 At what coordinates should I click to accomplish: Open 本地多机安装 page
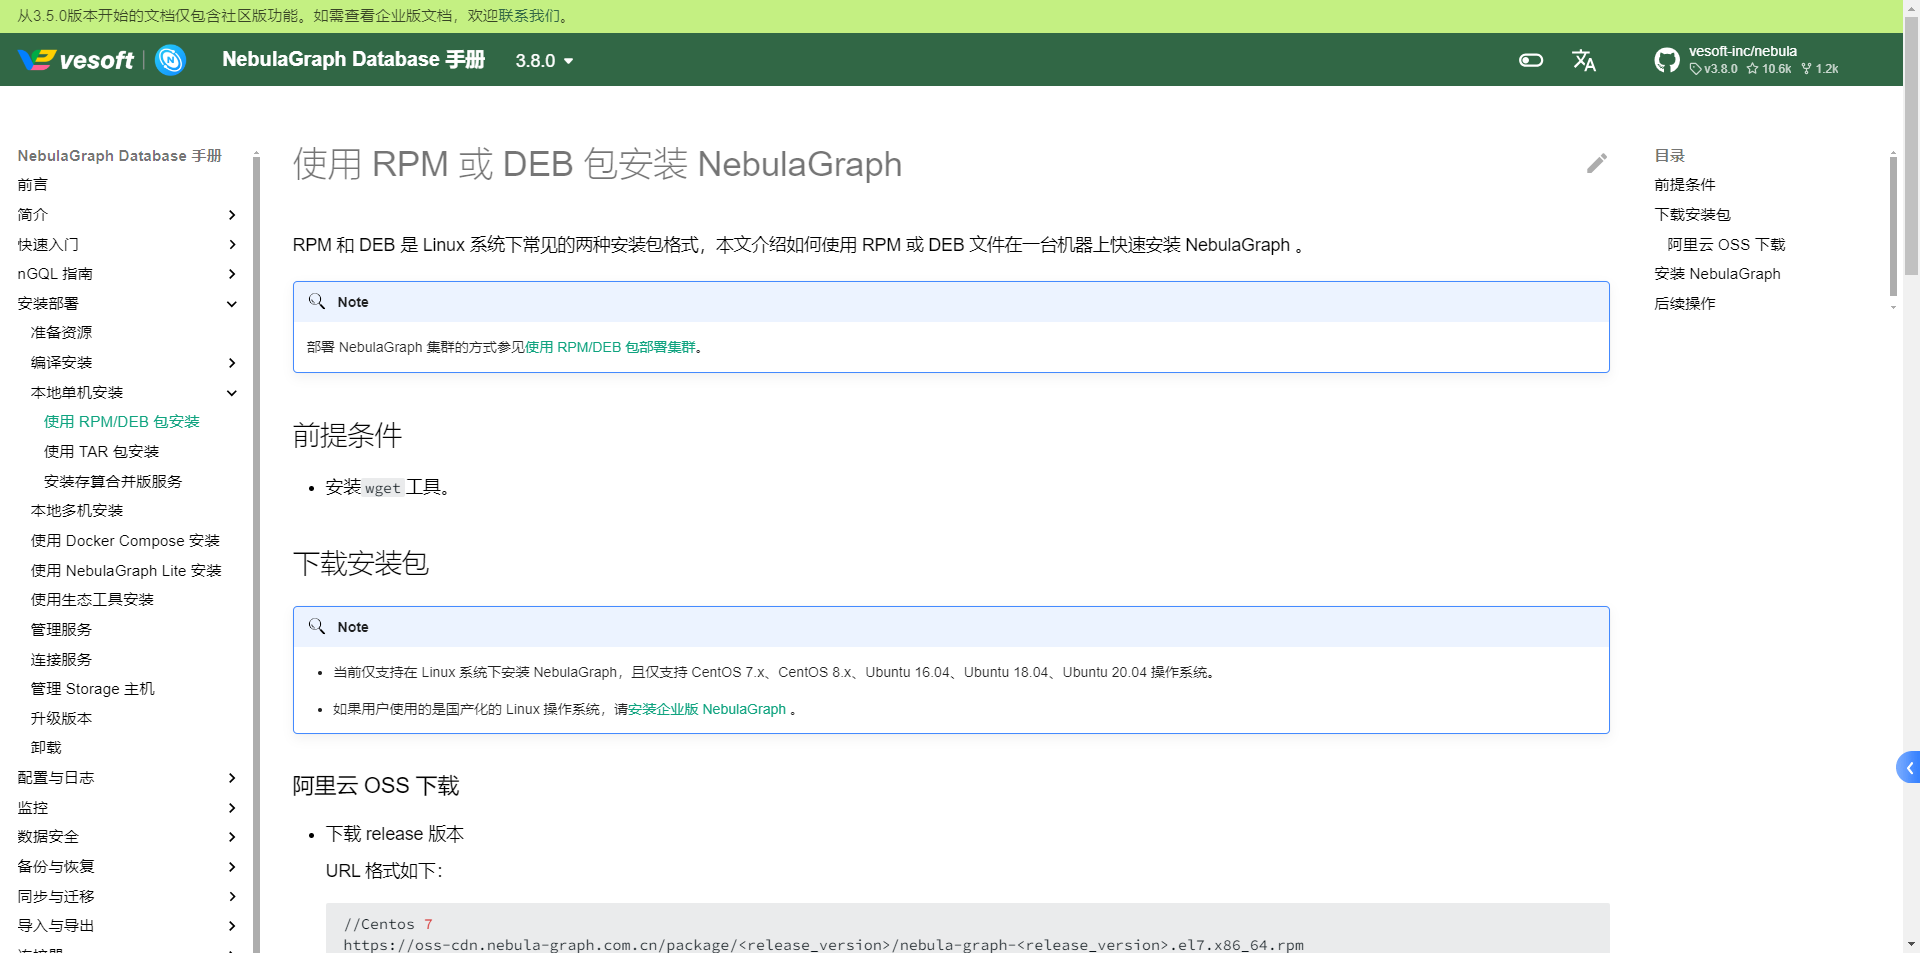point(77,511)
